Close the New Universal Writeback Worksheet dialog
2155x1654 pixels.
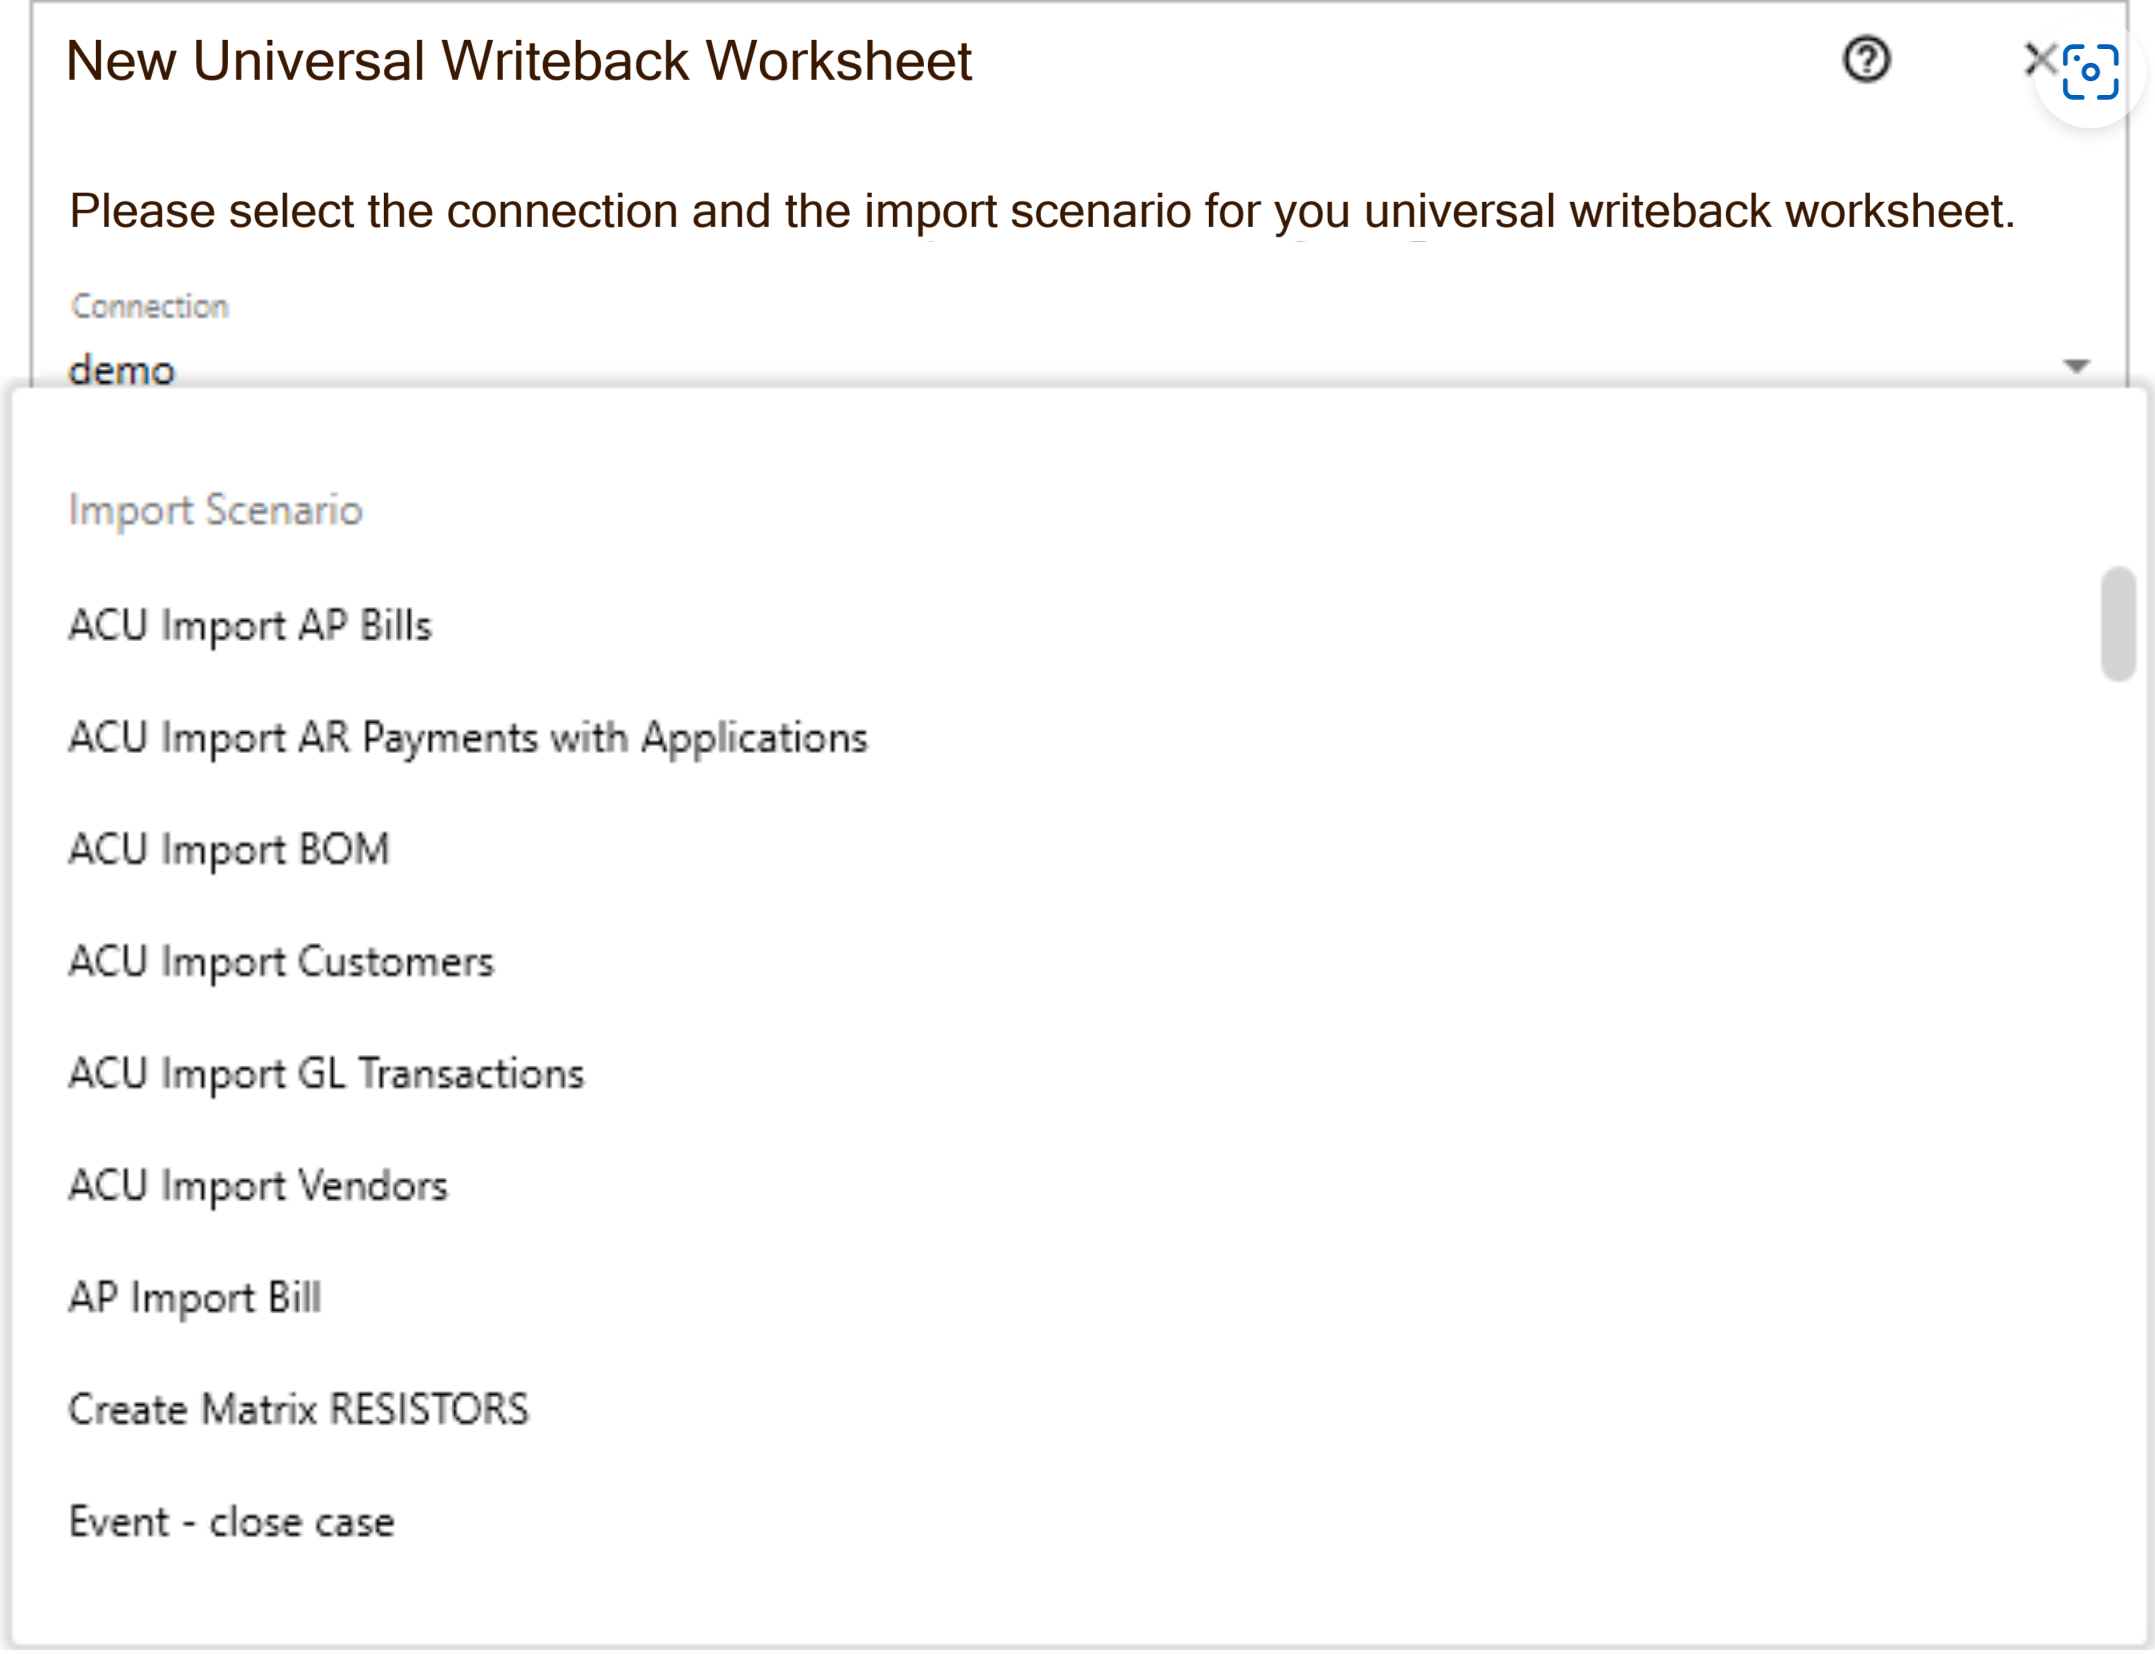pyautogui.click(x=2038, y=59)
